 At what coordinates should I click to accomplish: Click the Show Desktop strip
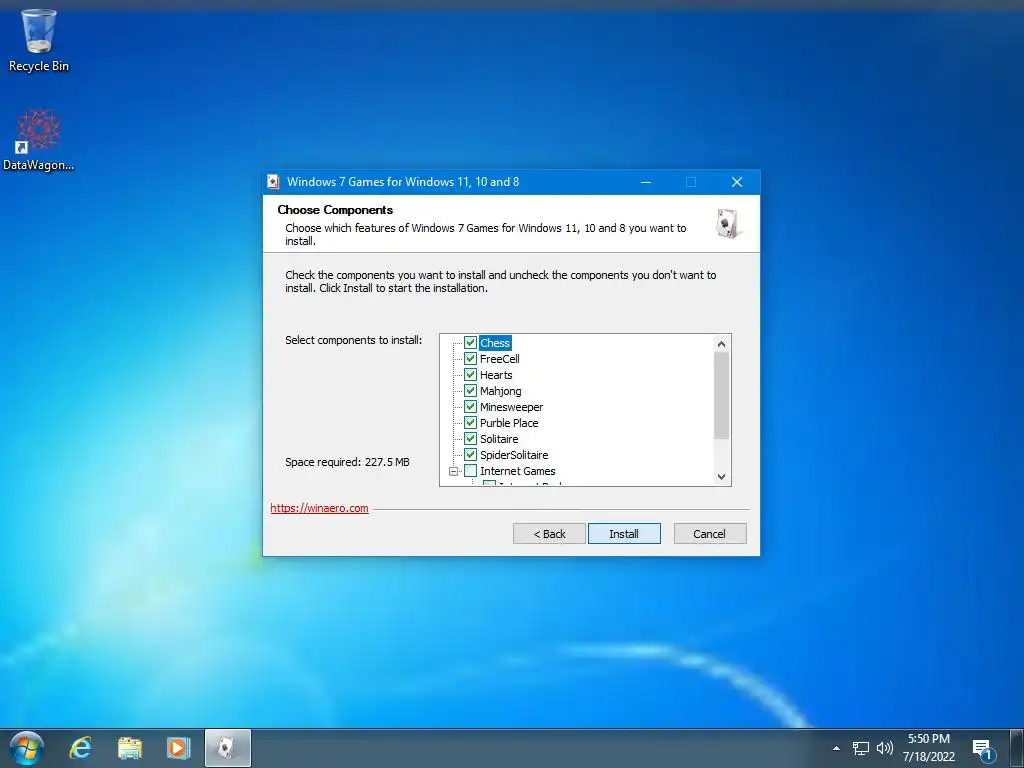(1017, 748)
